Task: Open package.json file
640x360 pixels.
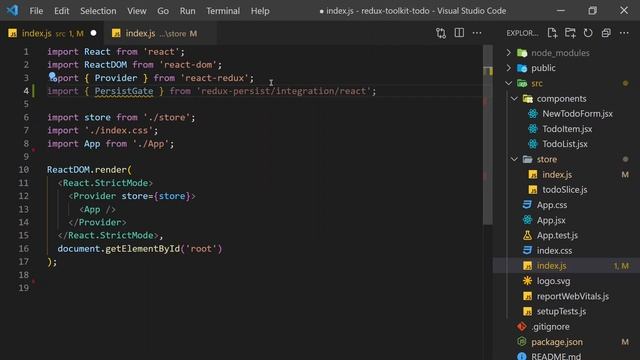Action: pos(557,342)
